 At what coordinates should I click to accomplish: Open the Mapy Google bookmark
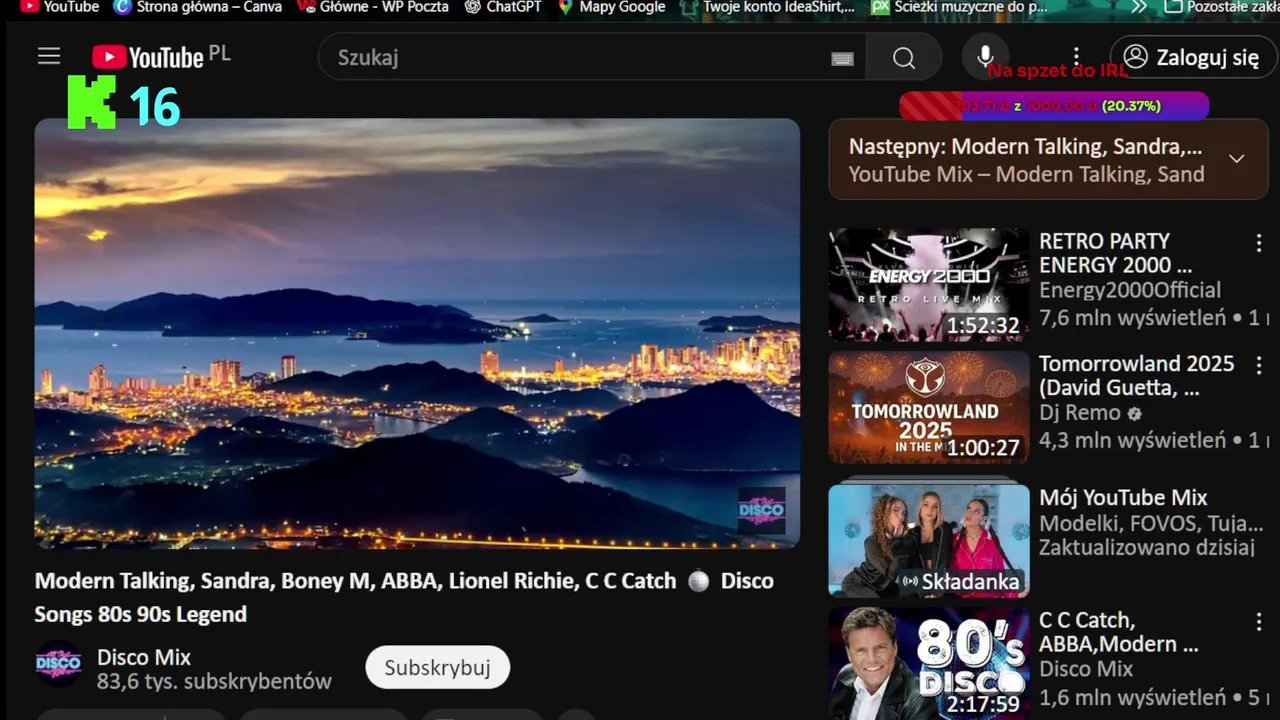pyautogui.click(x=612, y=7)
